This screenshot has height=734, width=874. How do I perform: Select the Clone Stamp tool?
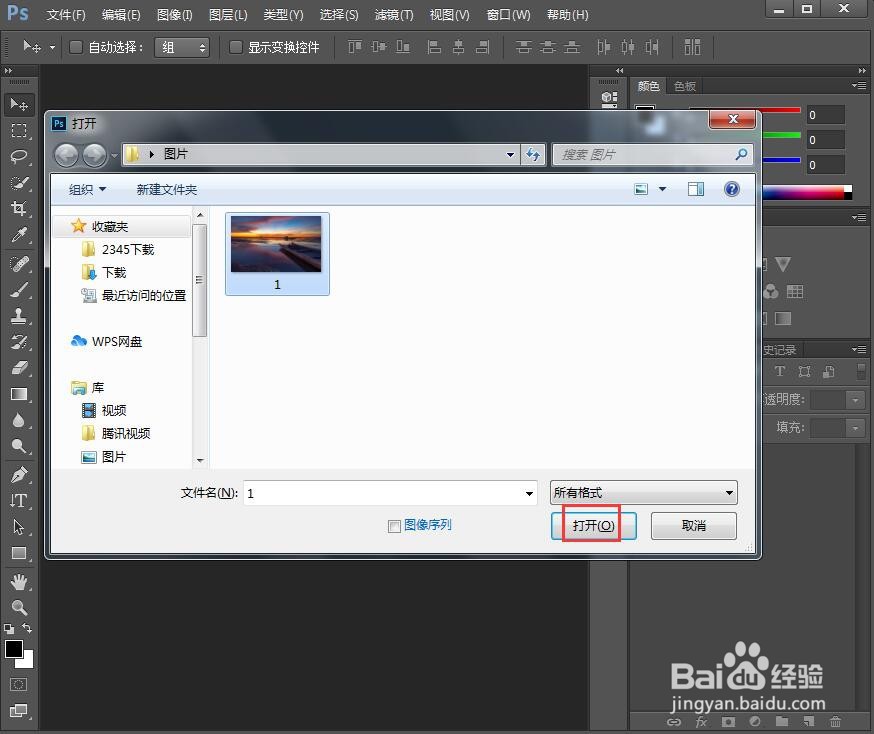19,316
